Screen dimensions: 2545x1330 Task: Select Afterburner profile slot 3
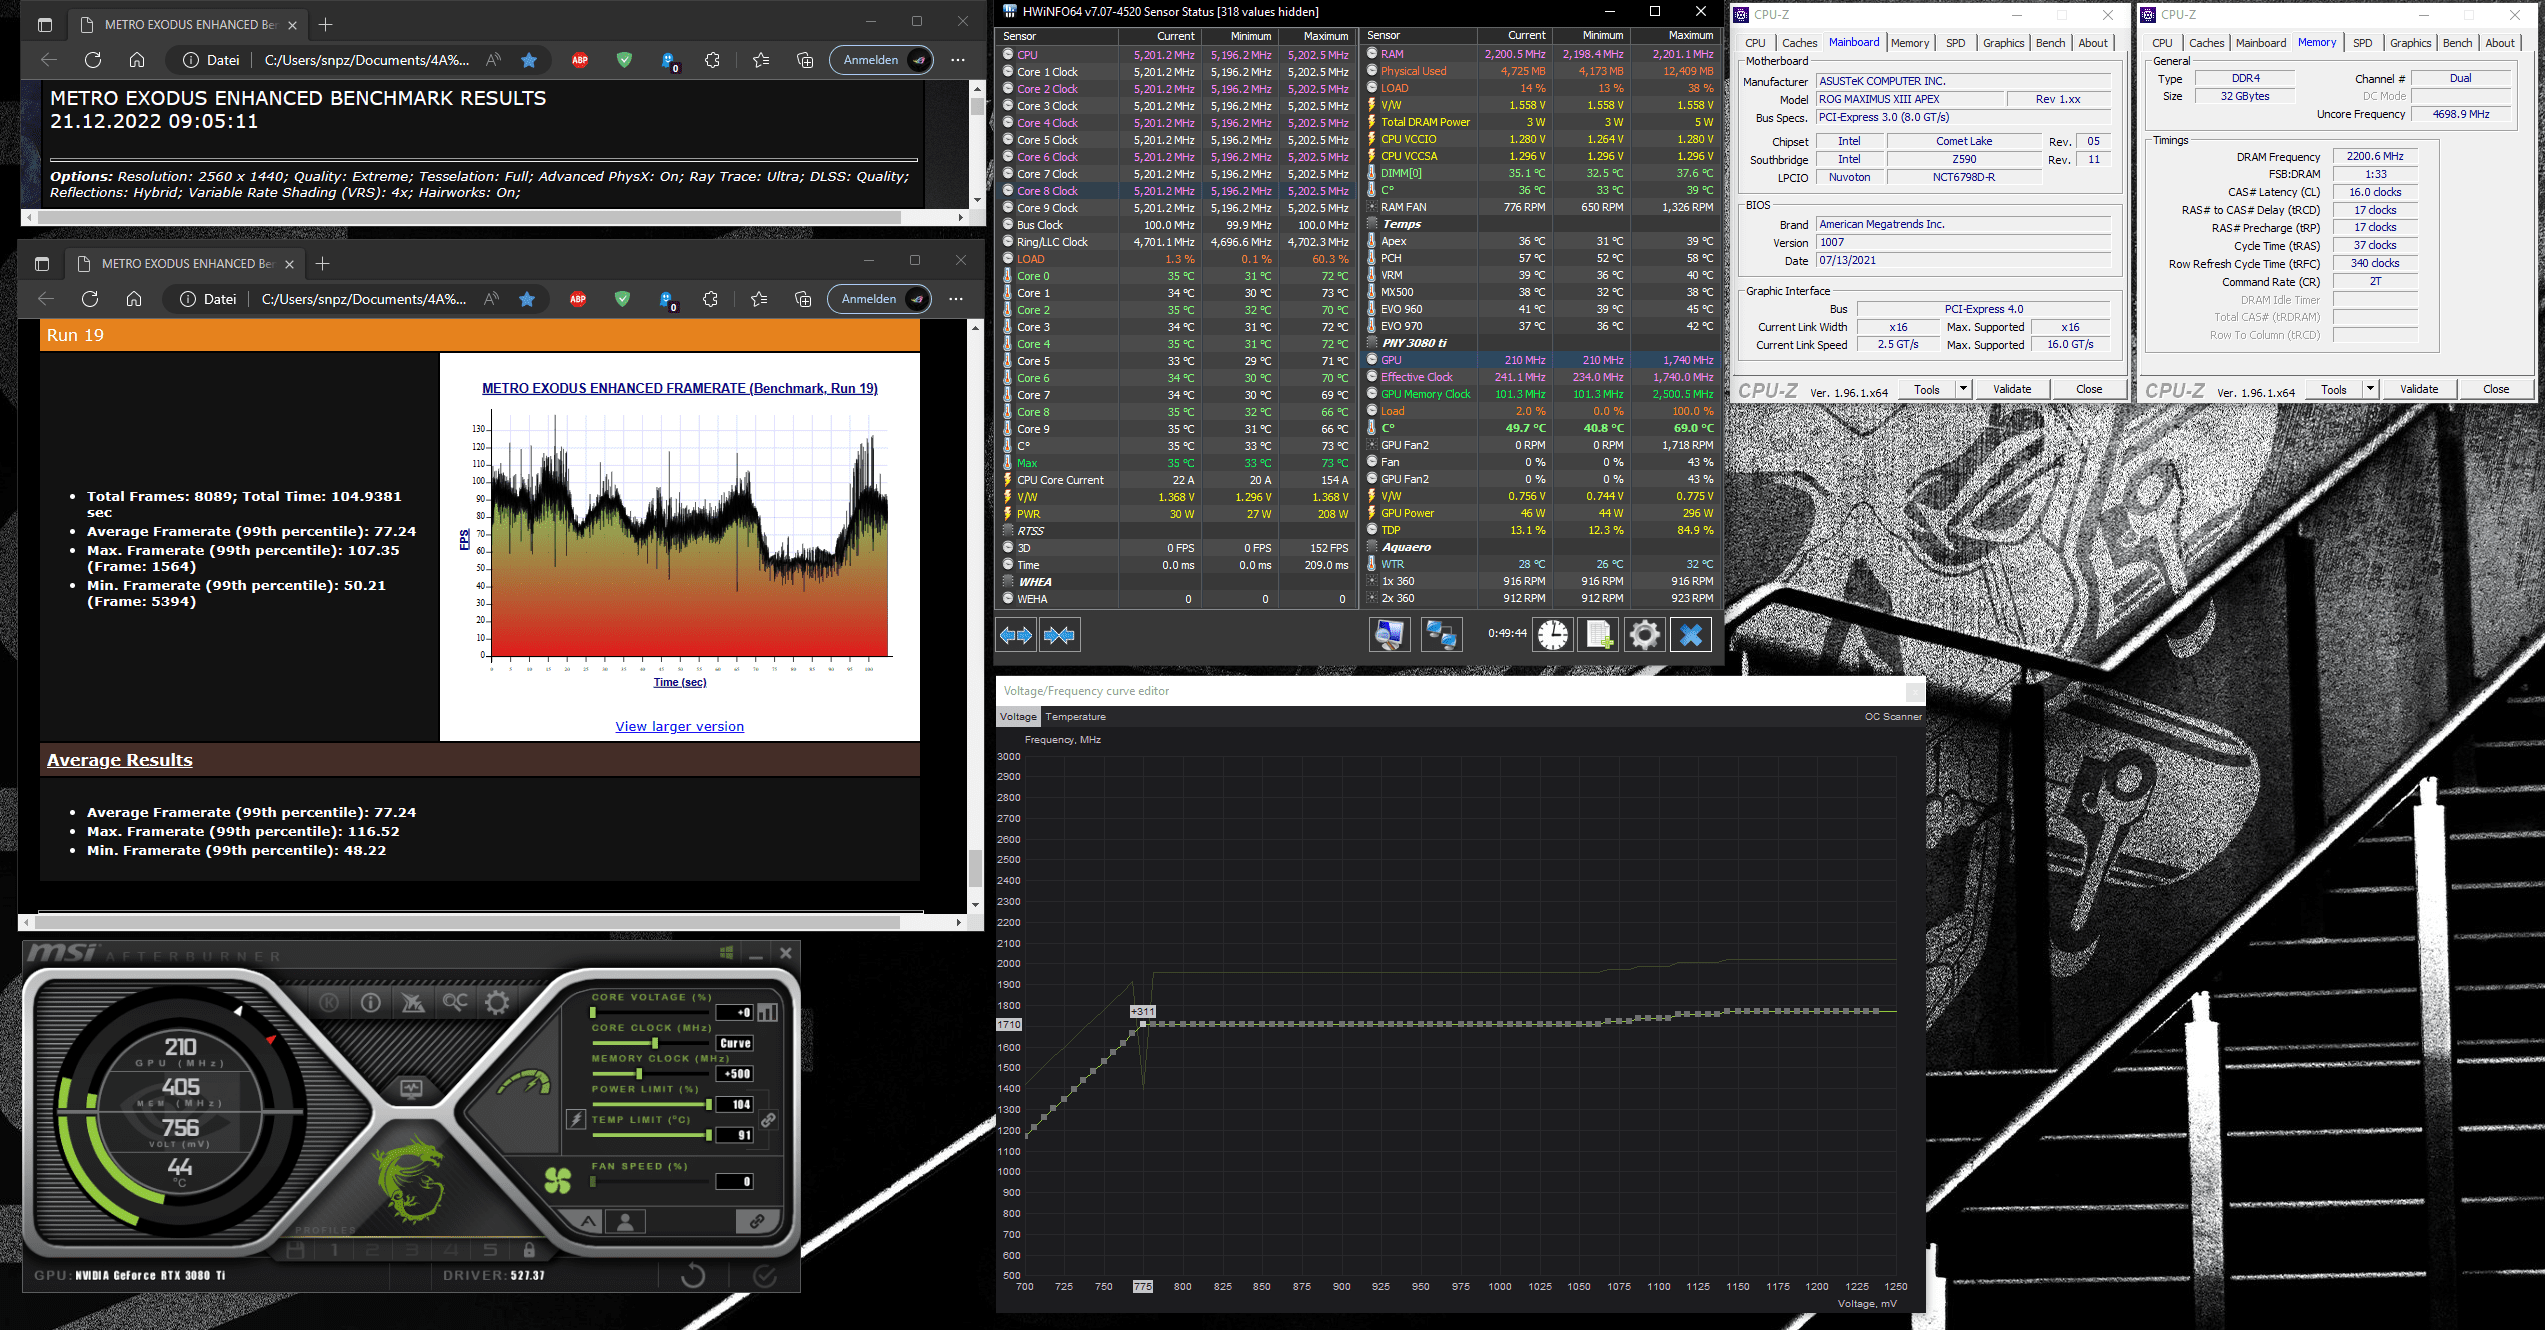tap(412, 1249)
